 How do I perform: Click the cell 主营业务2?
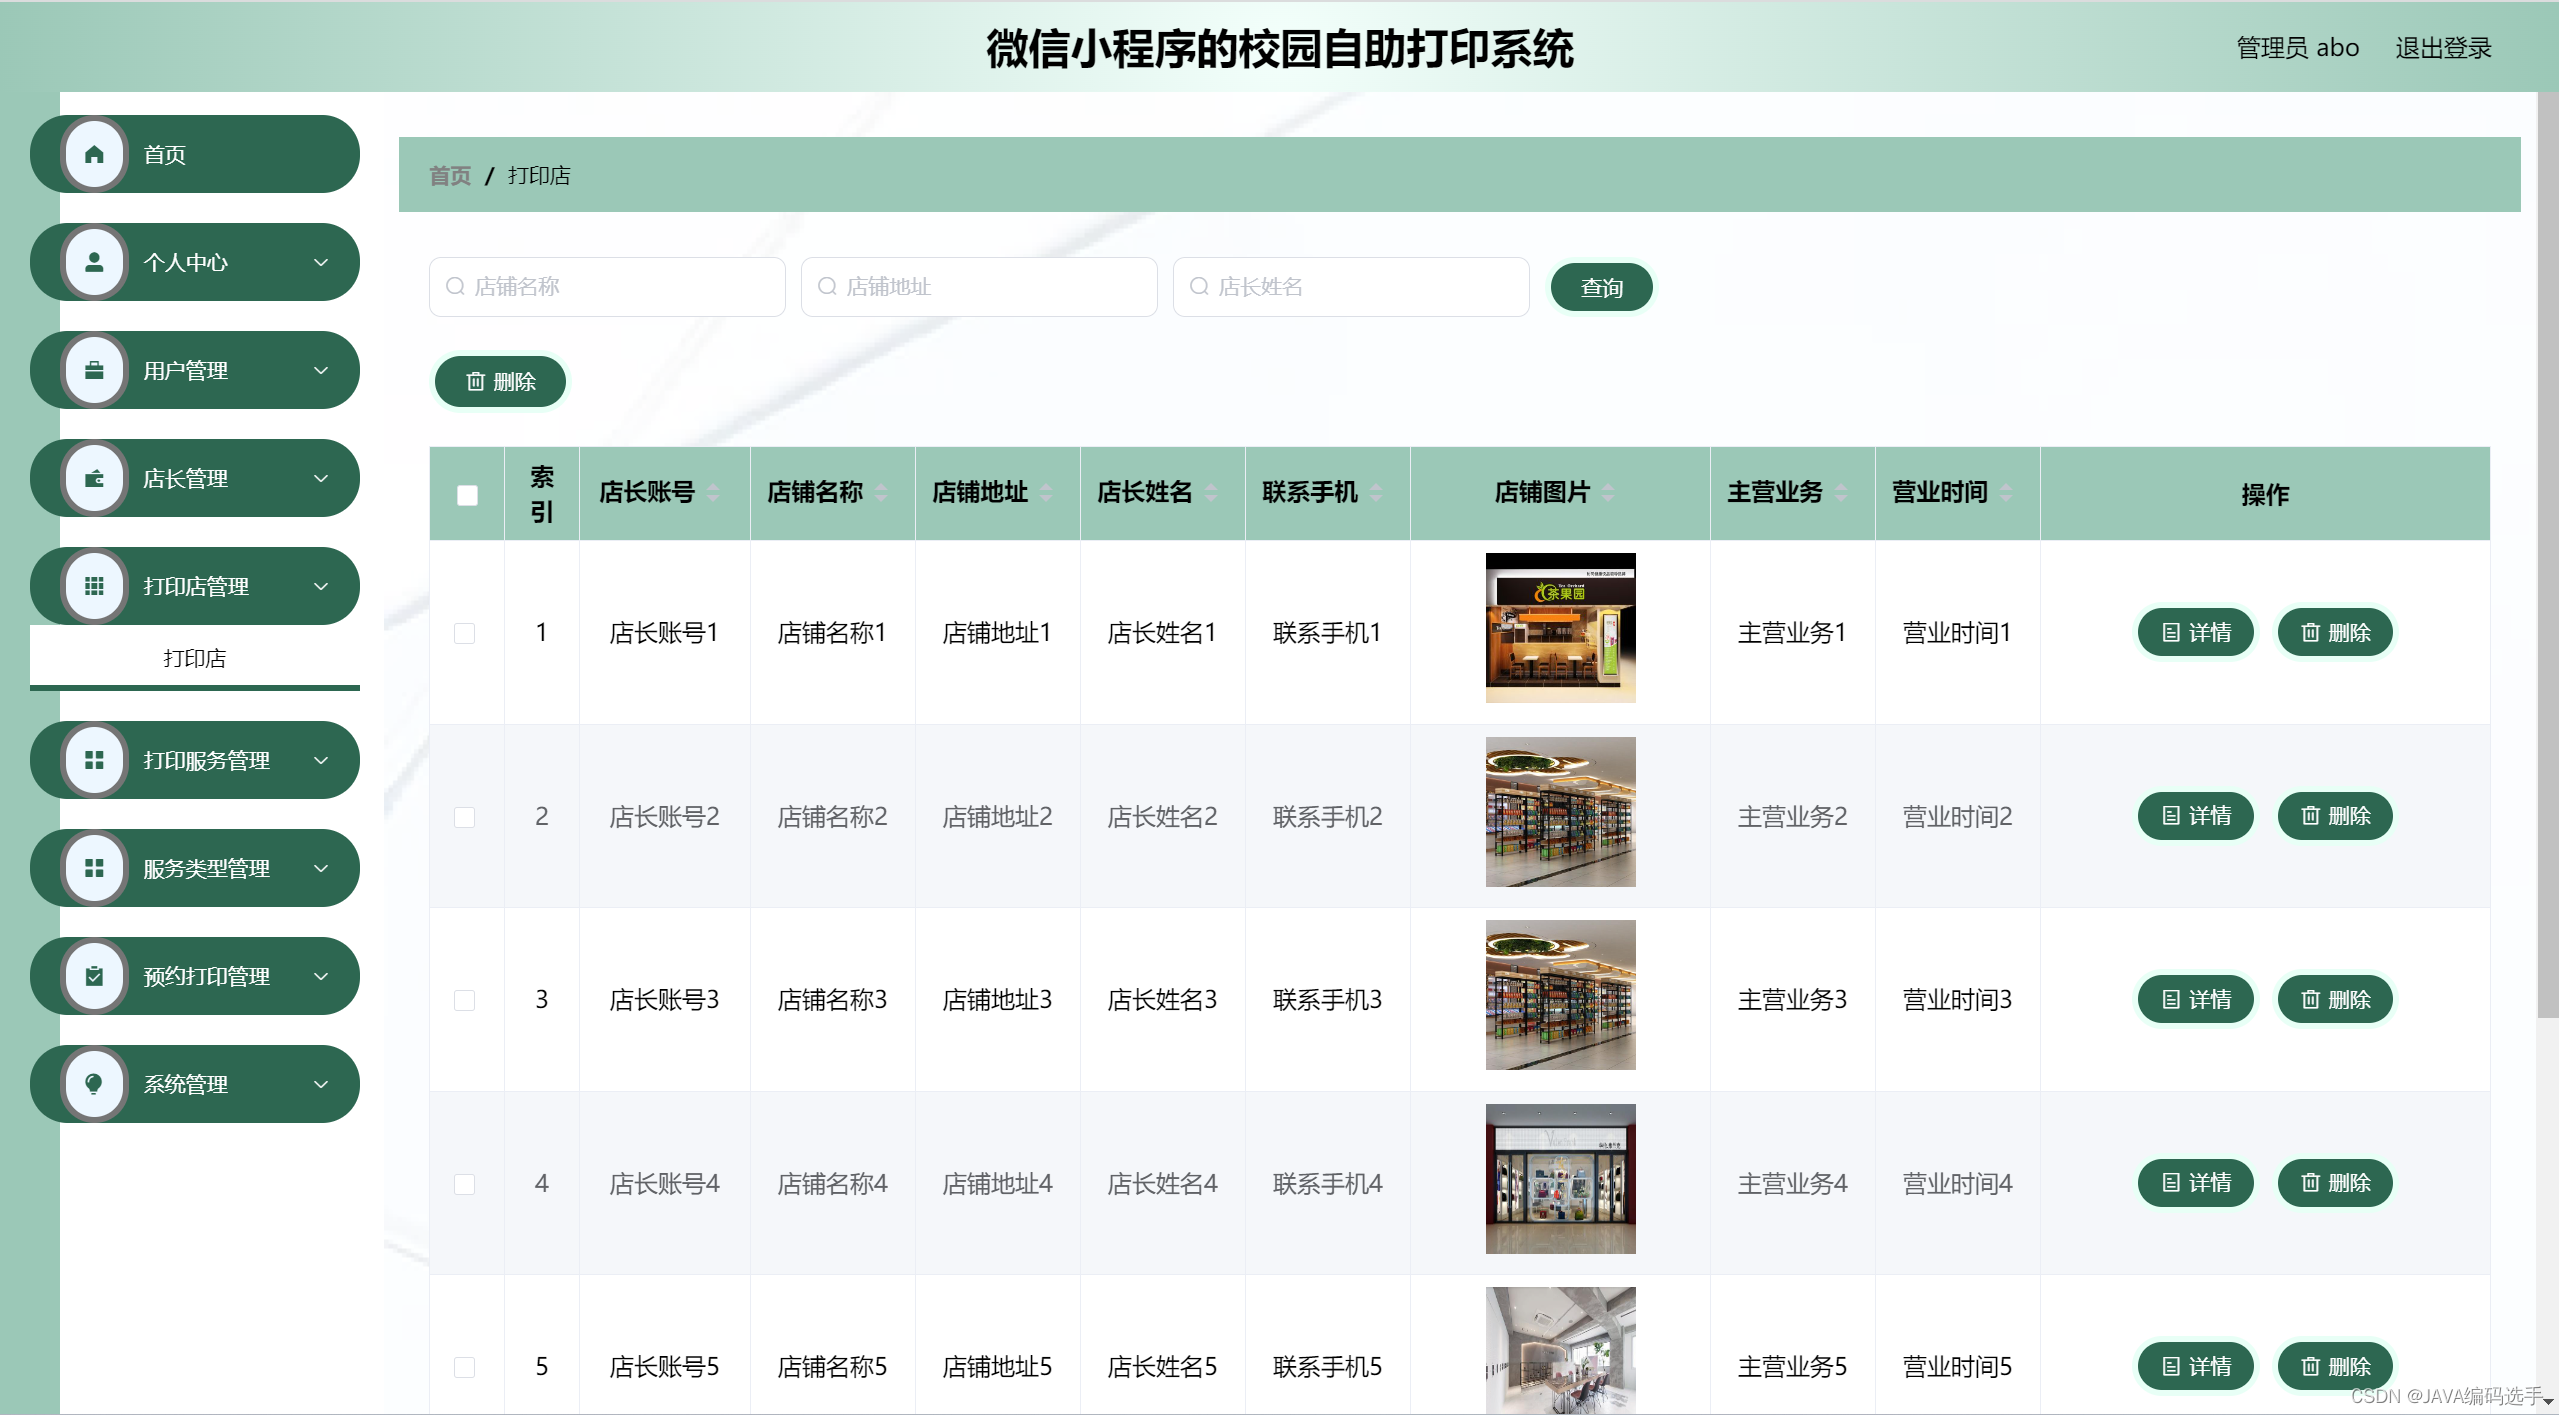(x=1792, y=817)
